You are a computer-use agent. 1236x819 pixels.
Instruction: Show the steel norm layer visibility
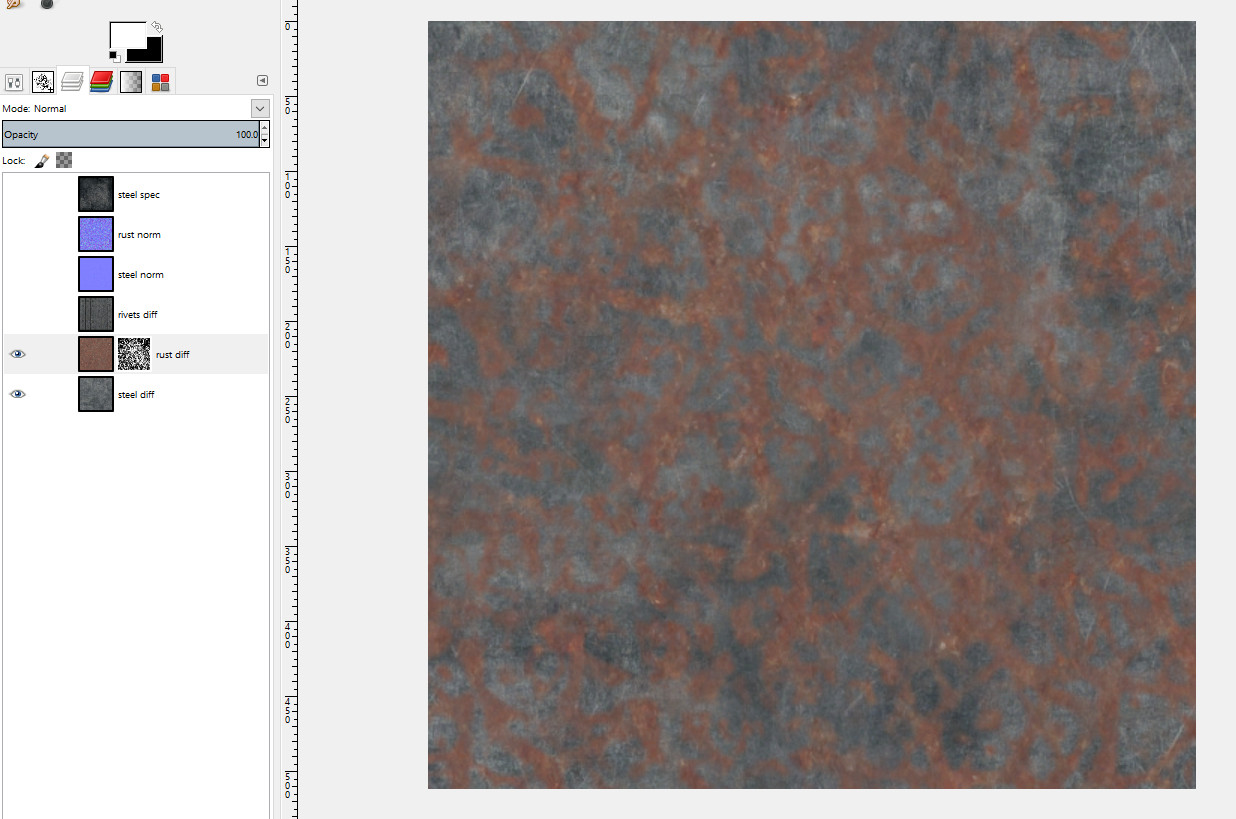click(x=17, y=274)
